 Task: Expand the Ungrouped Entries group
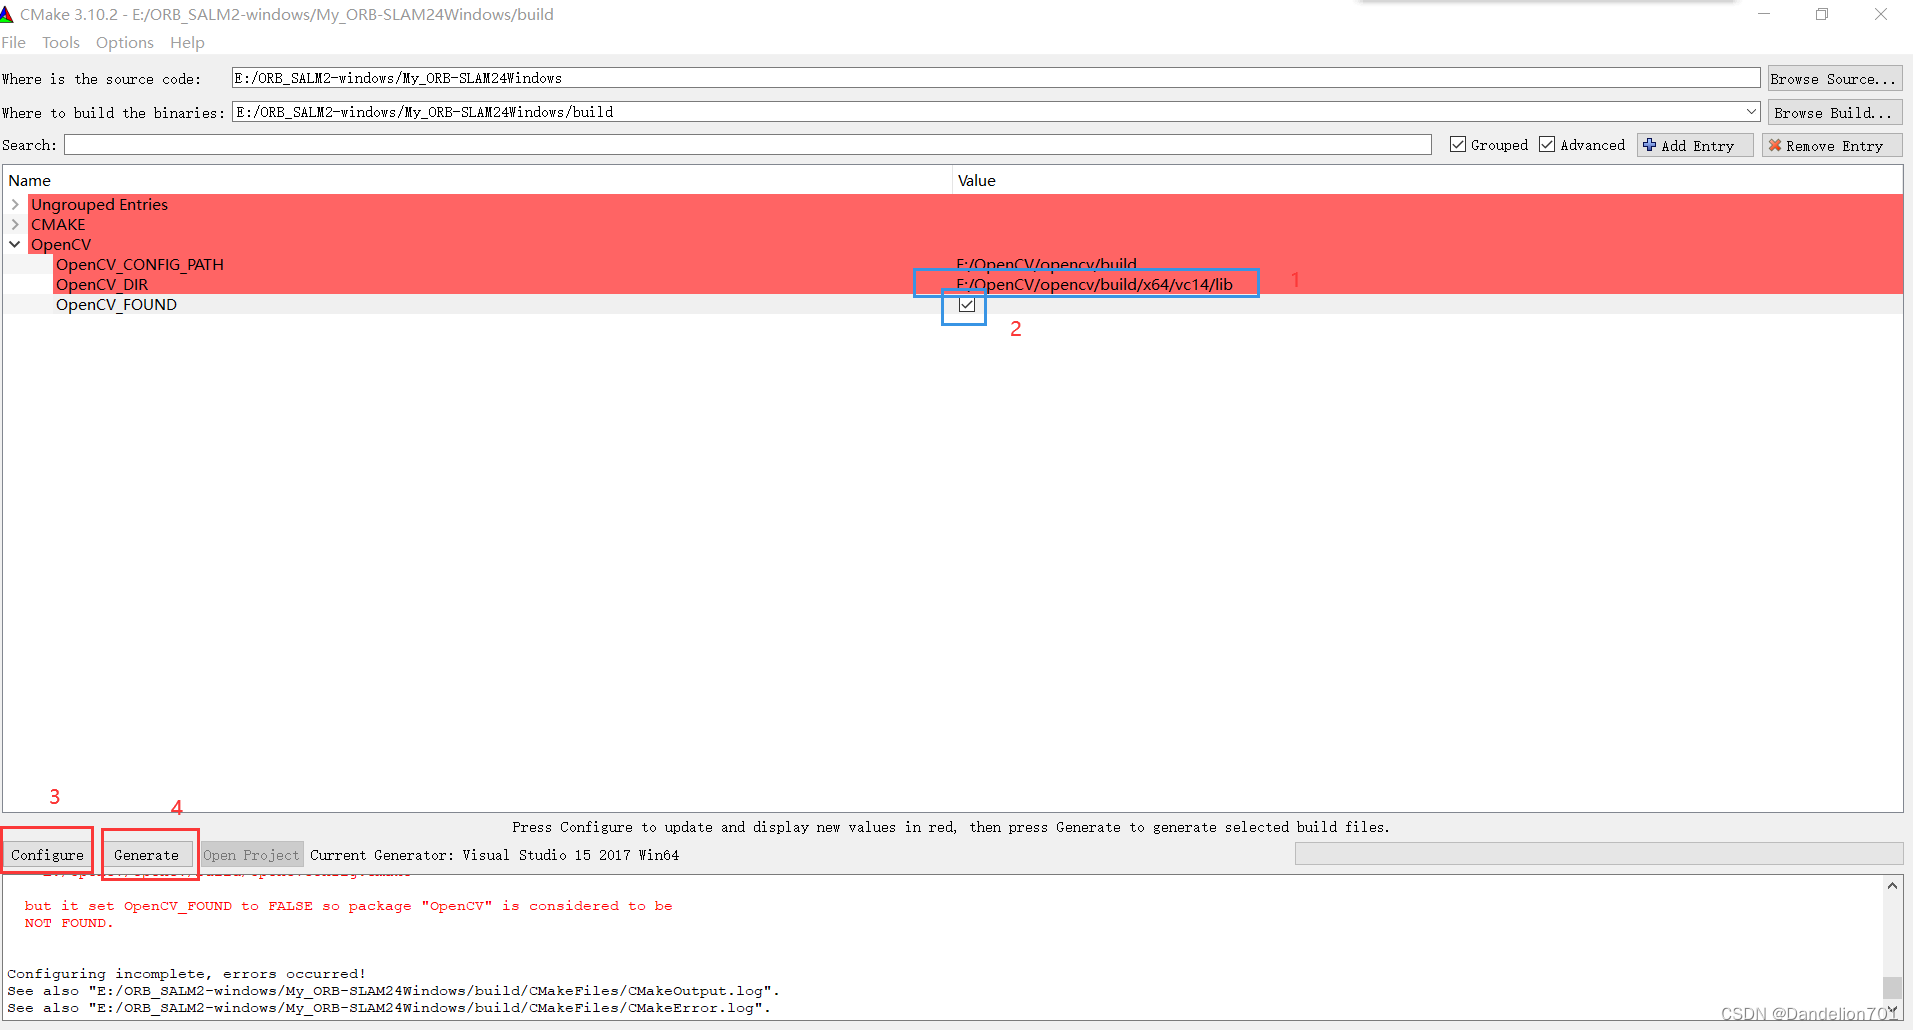click(15, 204)
